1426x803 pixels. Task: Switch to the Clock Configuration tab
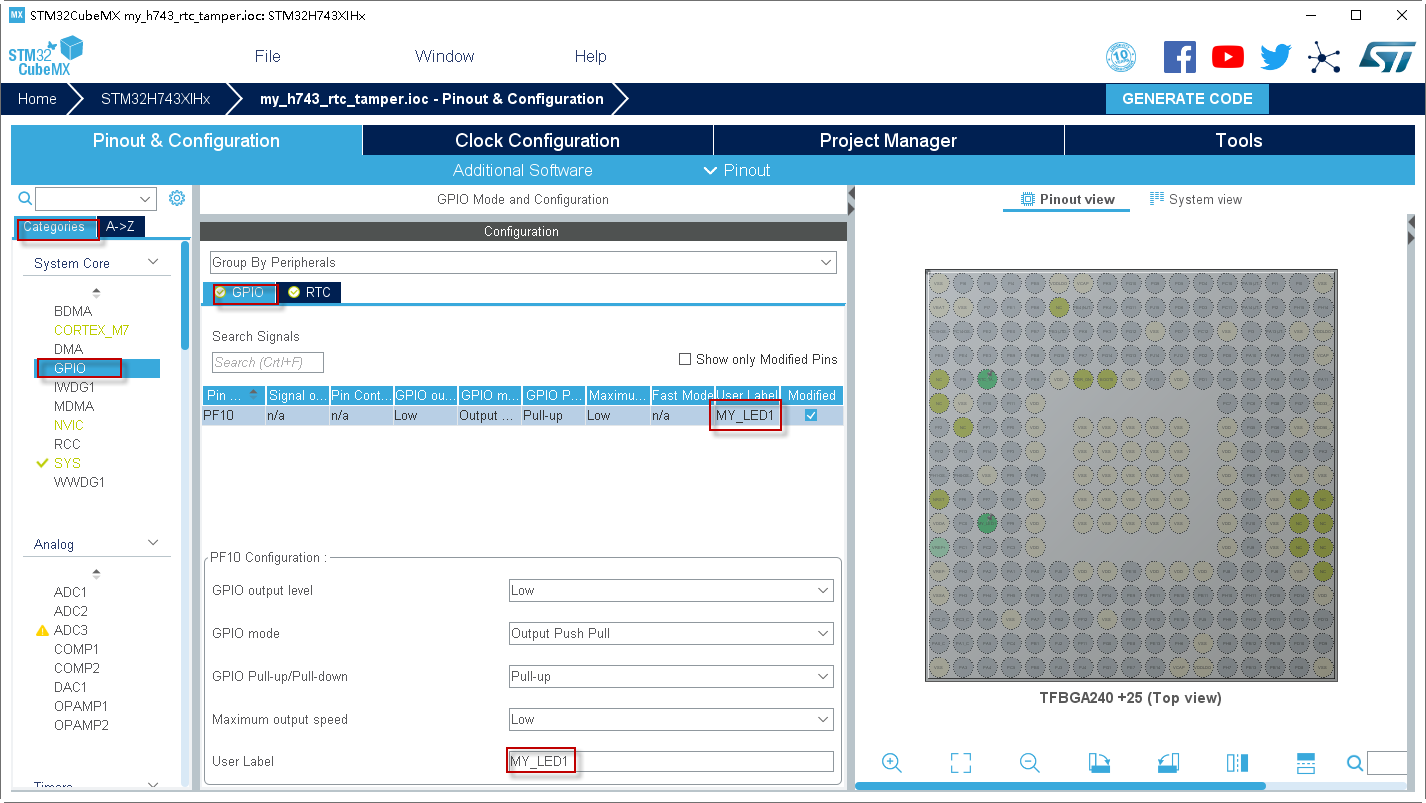pyautogui.click(x=537, y=140)
